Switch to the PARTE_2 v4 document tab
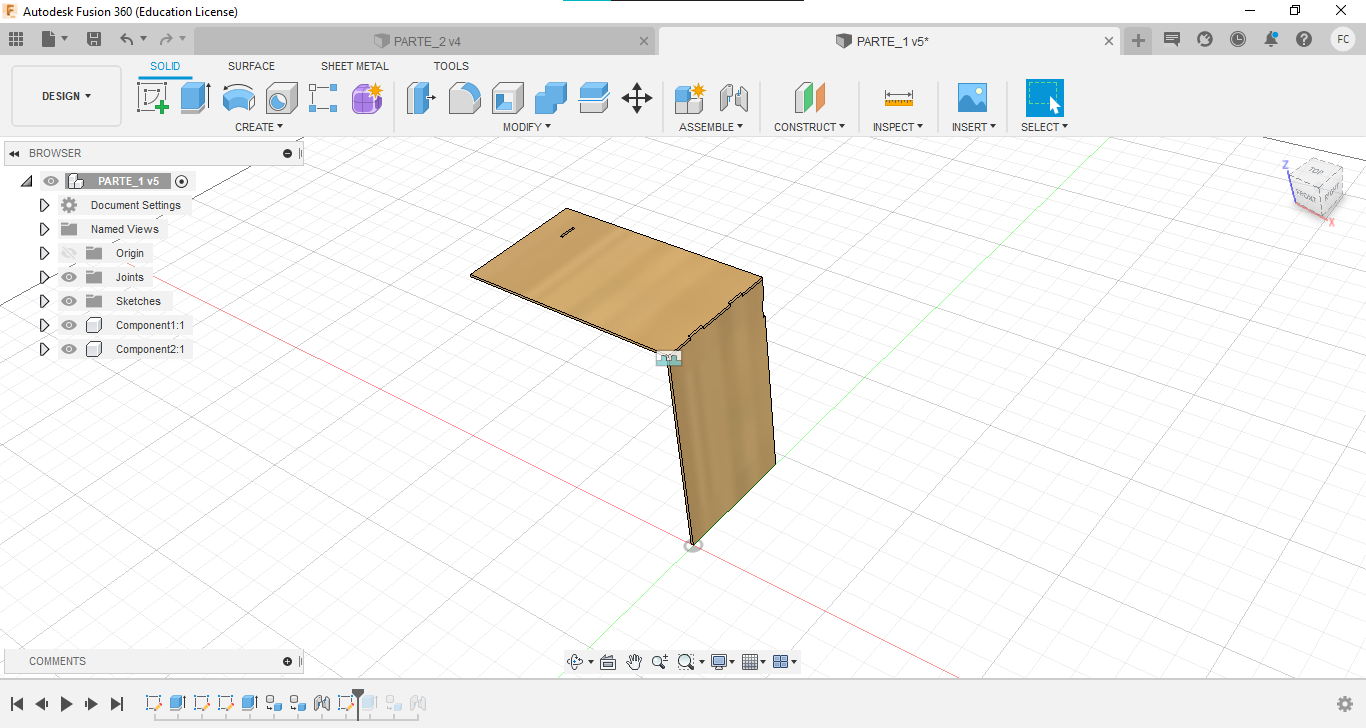 [x=425, y=41]
